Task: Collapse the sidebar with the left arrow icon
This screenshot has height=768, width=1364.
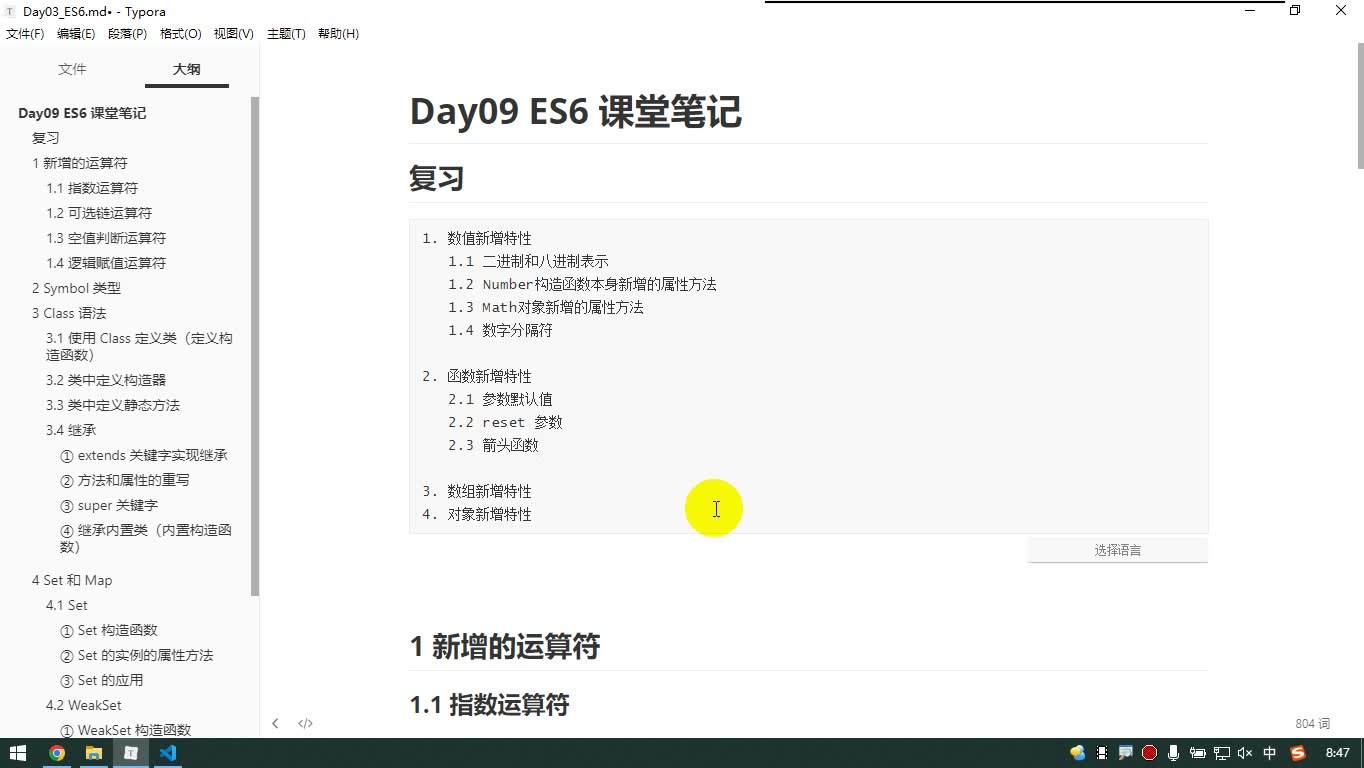Action: [275, 723]
